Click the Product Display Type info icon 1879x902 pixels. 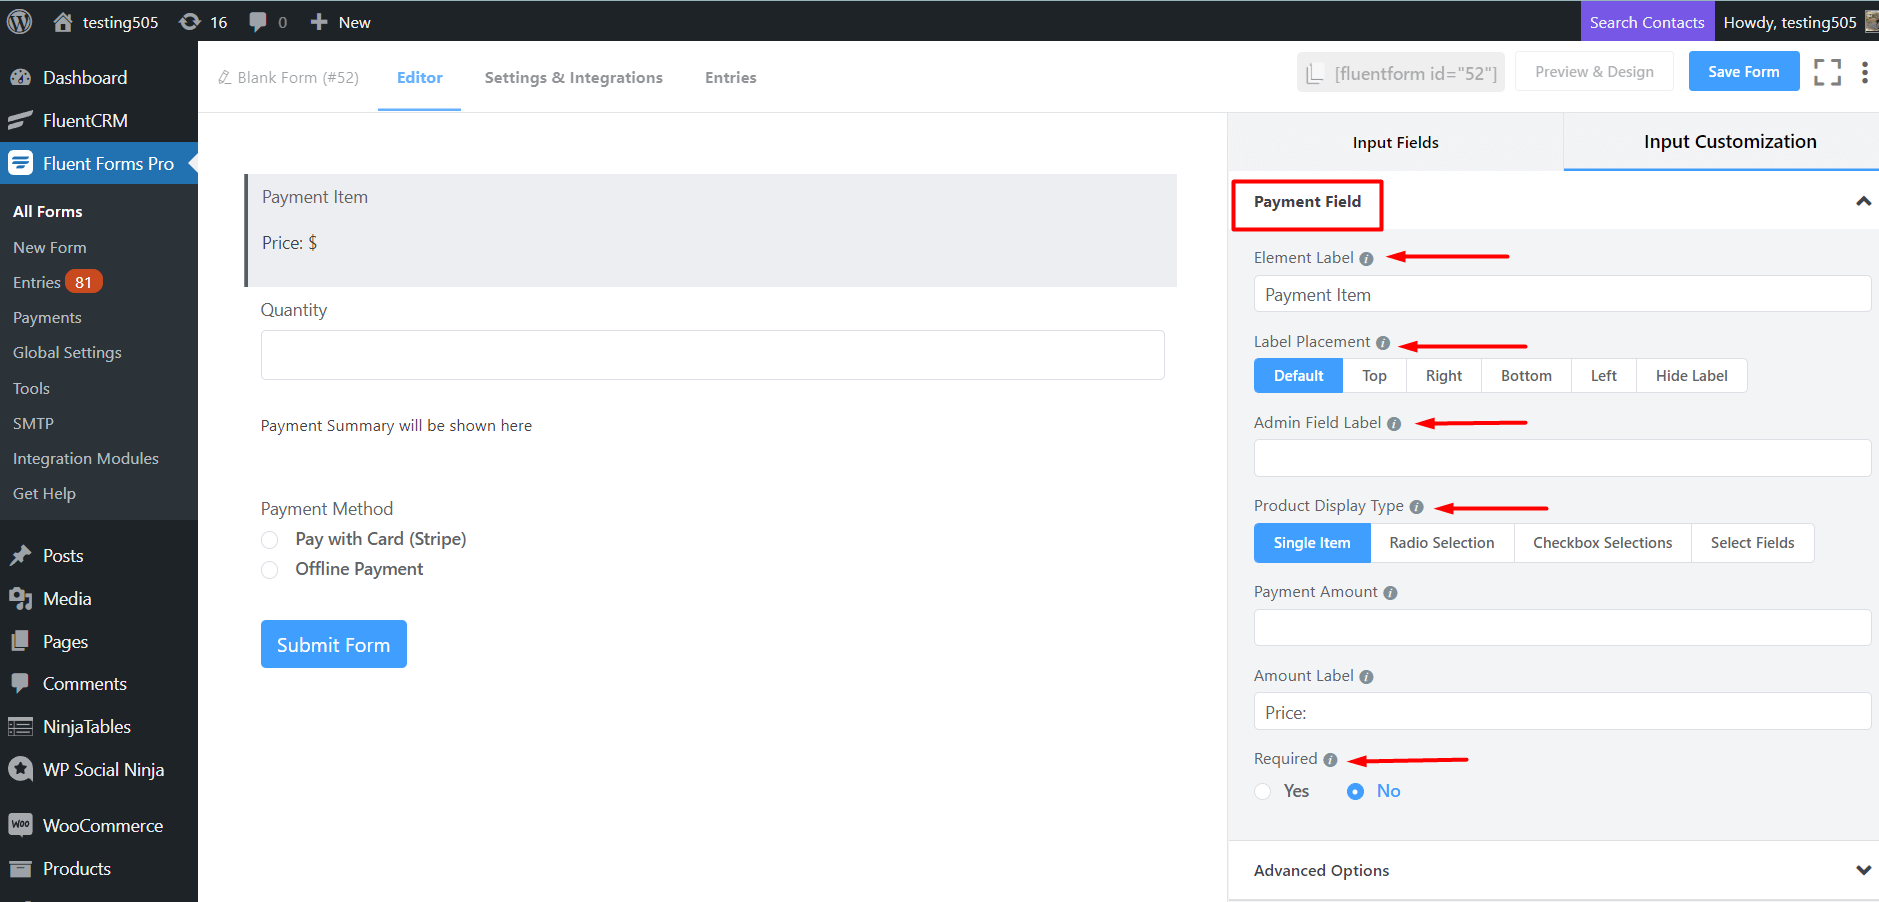(x=1416, y=507)
